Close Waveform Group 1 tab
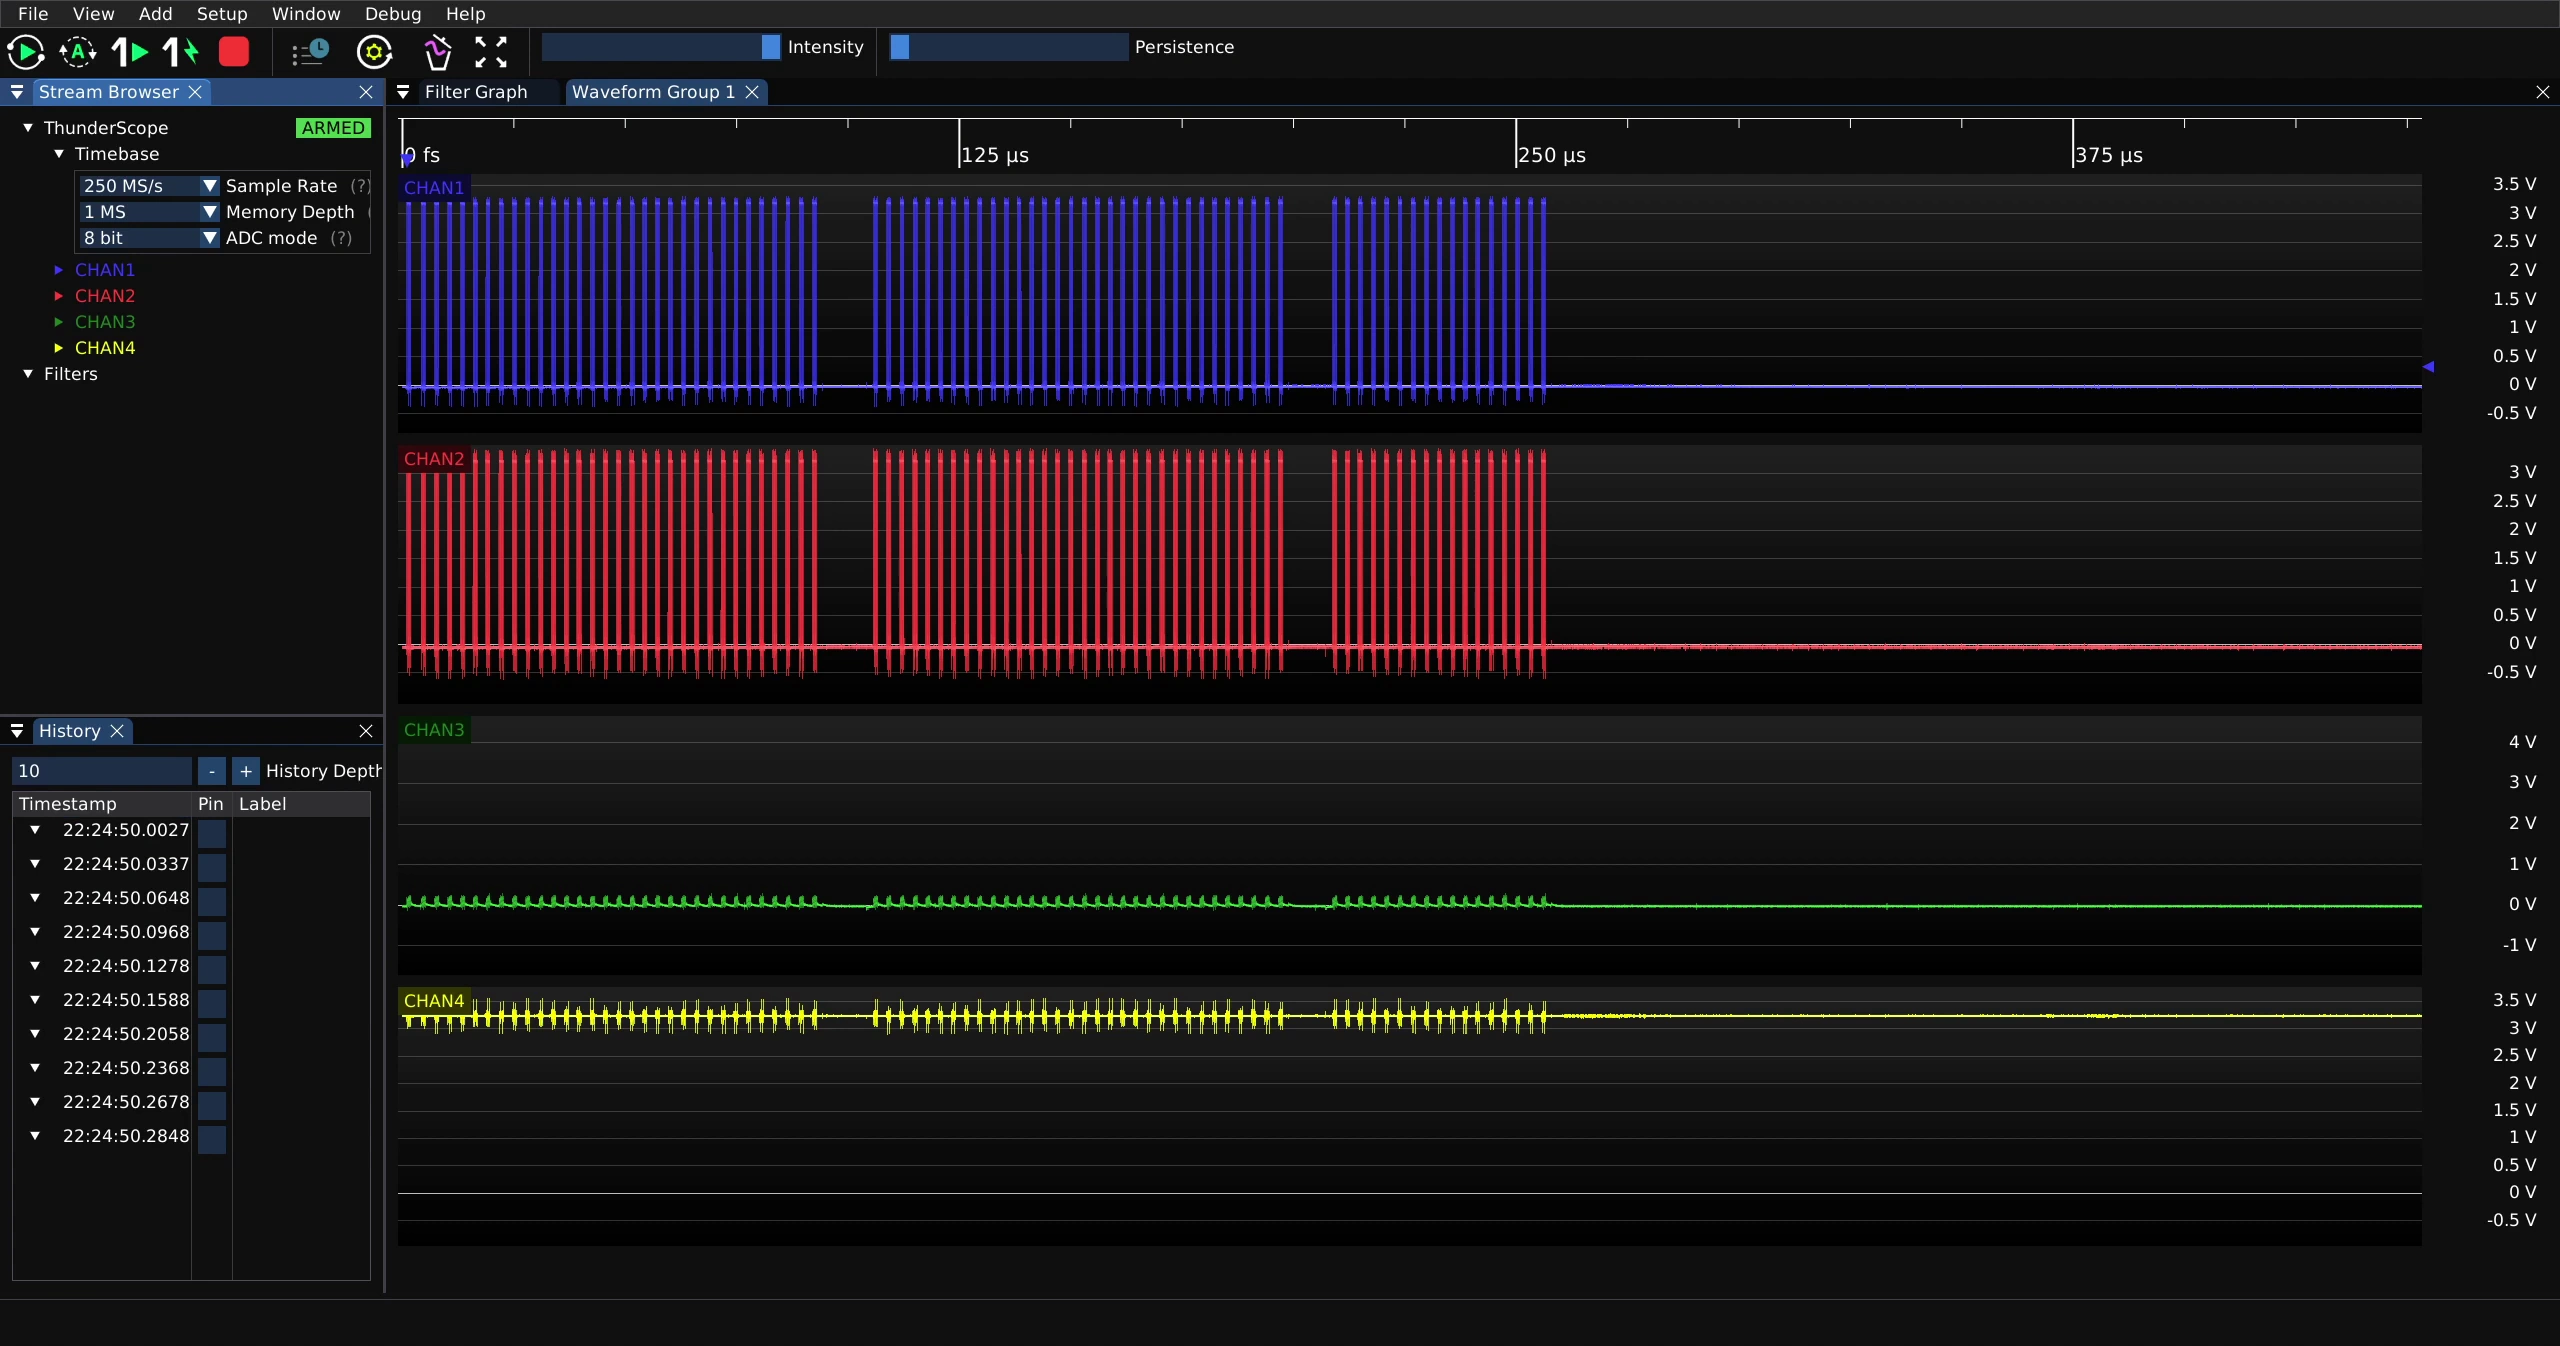 752,92
